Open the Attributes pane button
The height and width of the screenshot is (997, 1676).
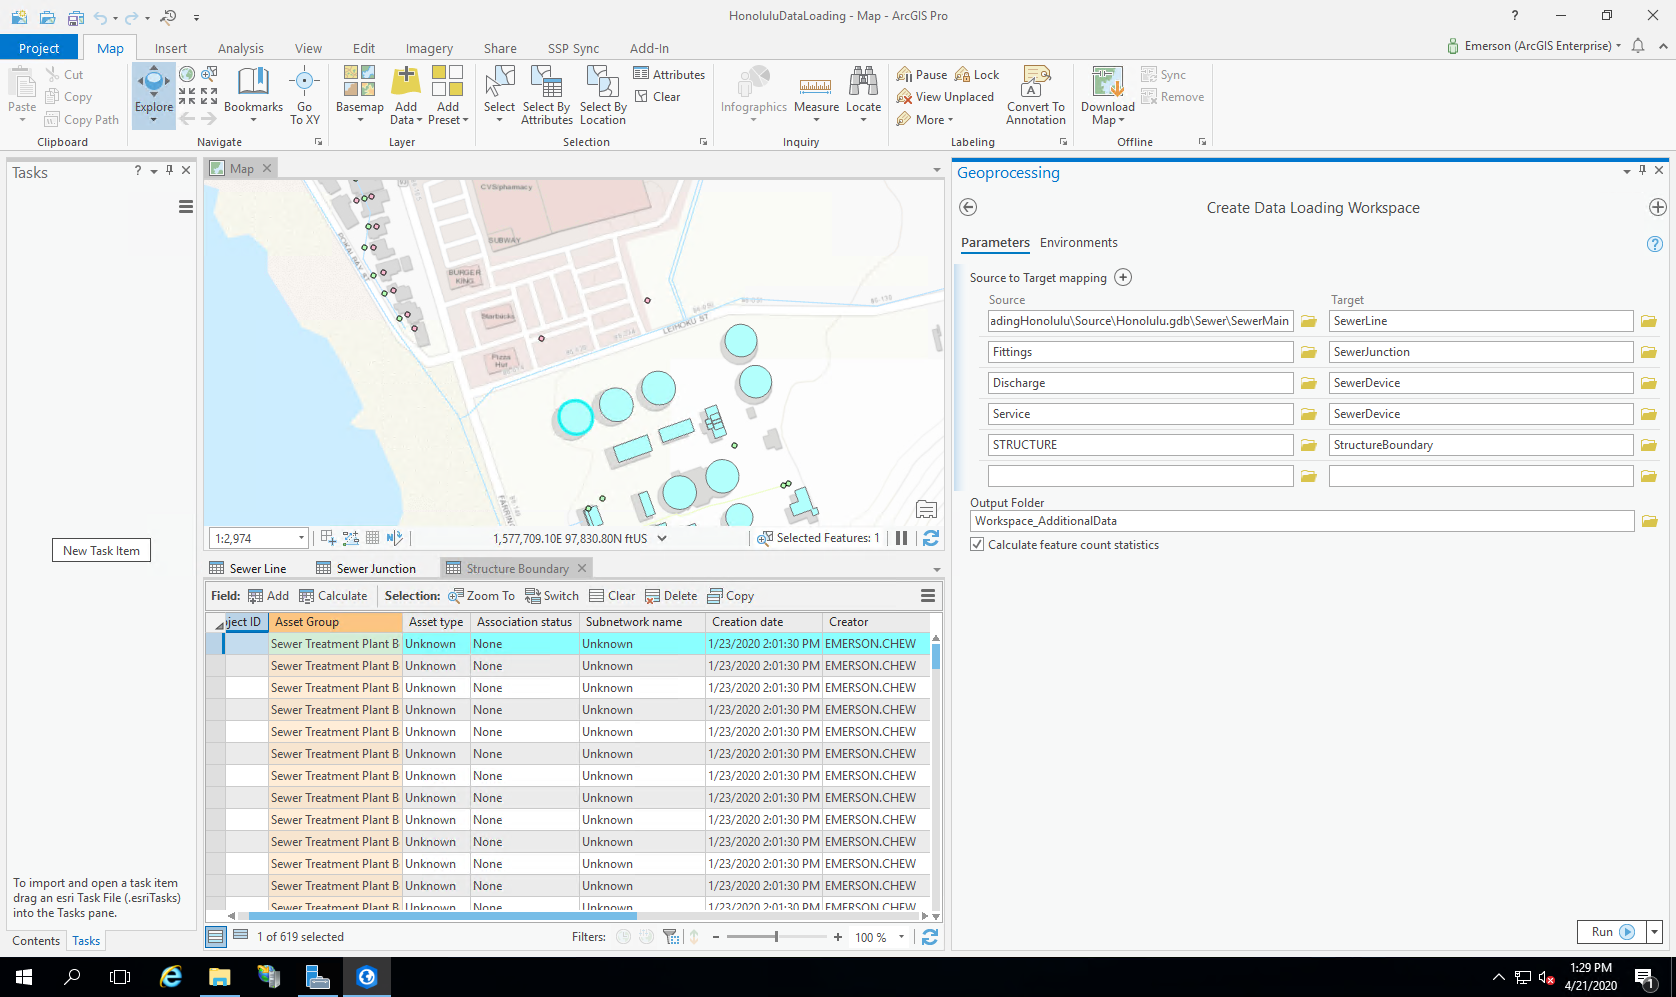tap(669, 74)
